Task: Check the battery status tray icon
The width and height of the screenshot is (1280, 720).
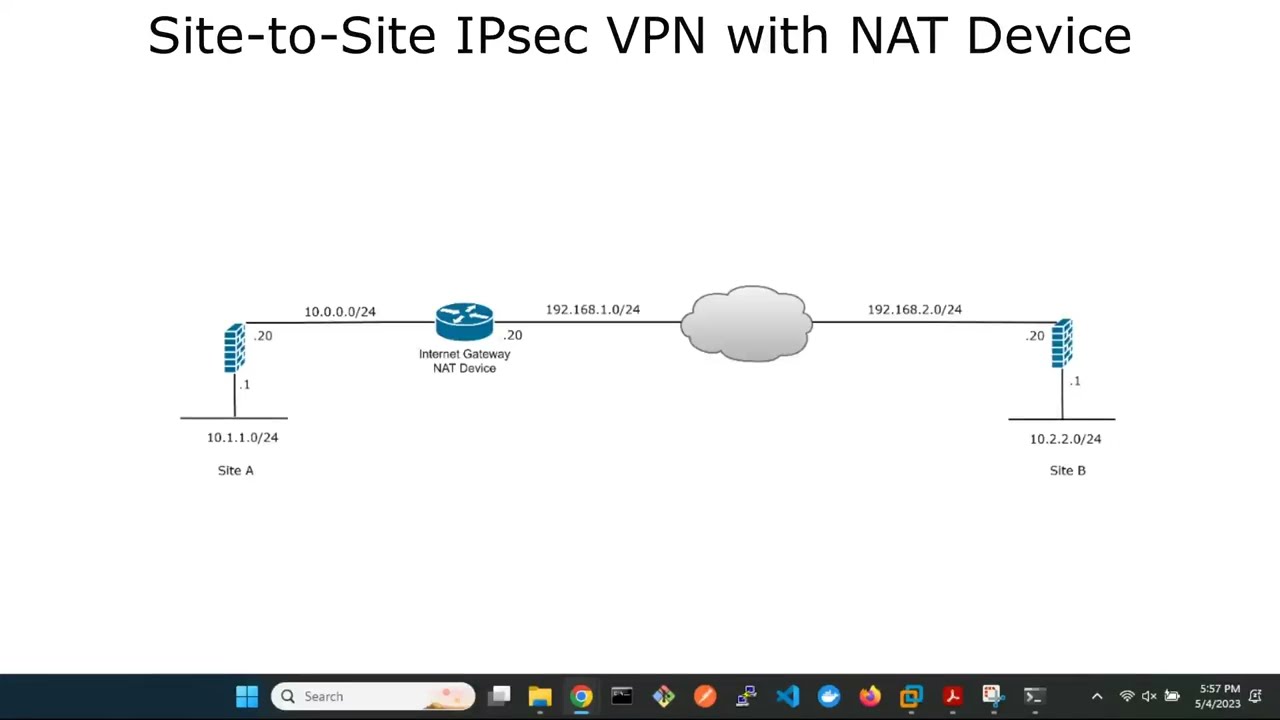Action: coord(1172,696)
